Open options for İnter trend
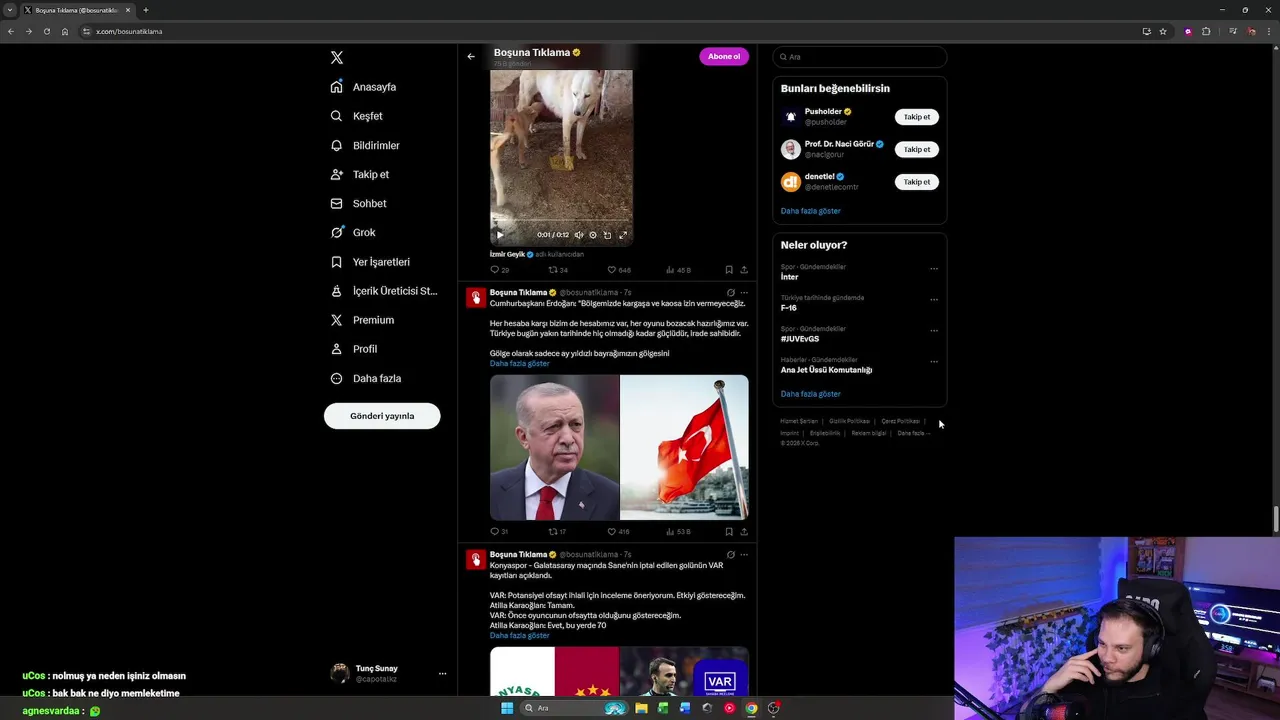This screenshot has width=1280, height=720. (934, 268)
